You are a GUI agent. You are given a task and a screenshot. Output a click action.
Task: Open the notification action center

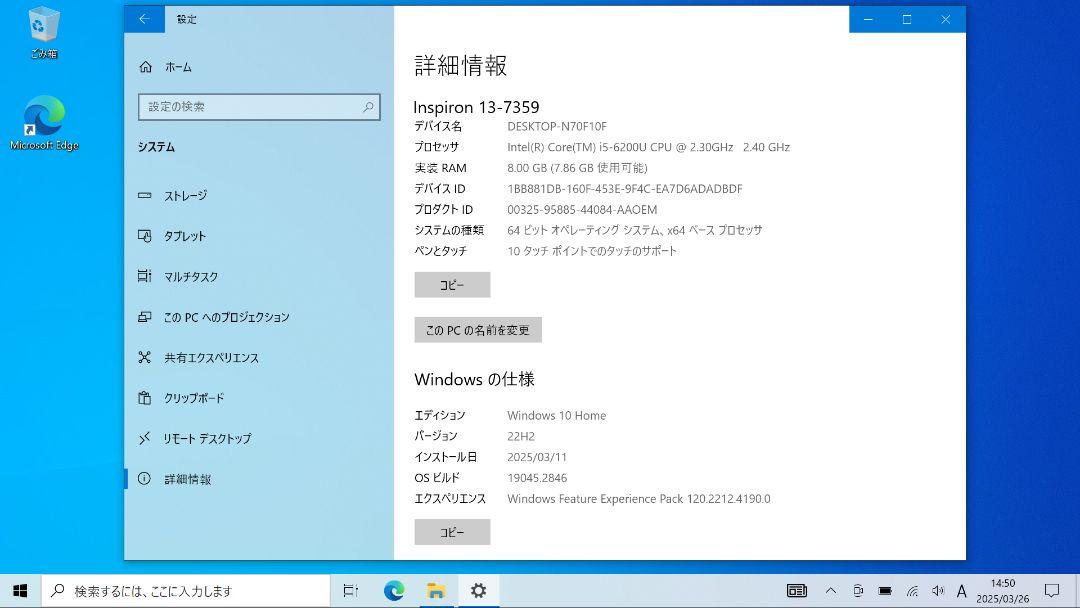click(x=1052, y=591)
